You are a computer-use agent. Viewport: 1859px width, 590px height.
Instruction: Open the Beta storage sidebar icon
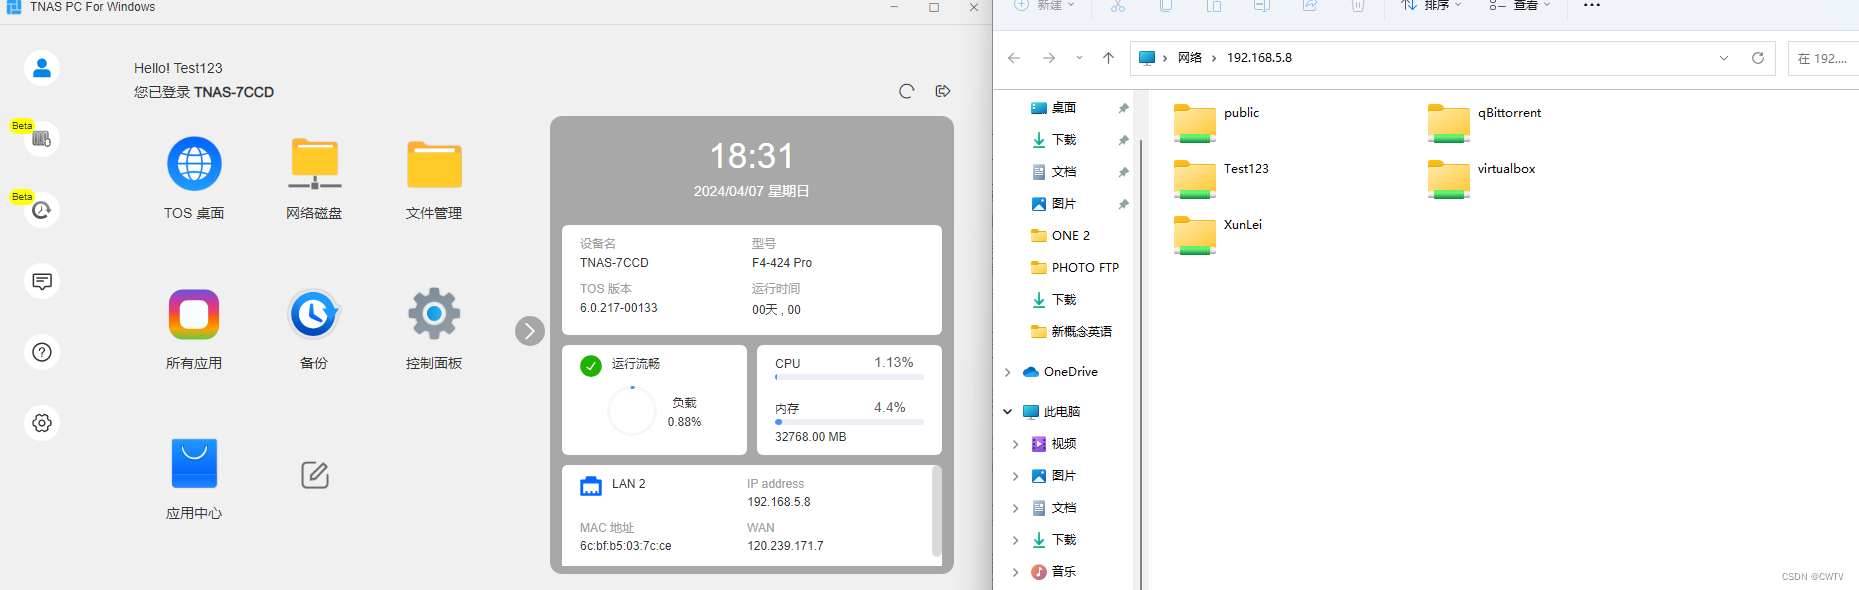point(42,139)
